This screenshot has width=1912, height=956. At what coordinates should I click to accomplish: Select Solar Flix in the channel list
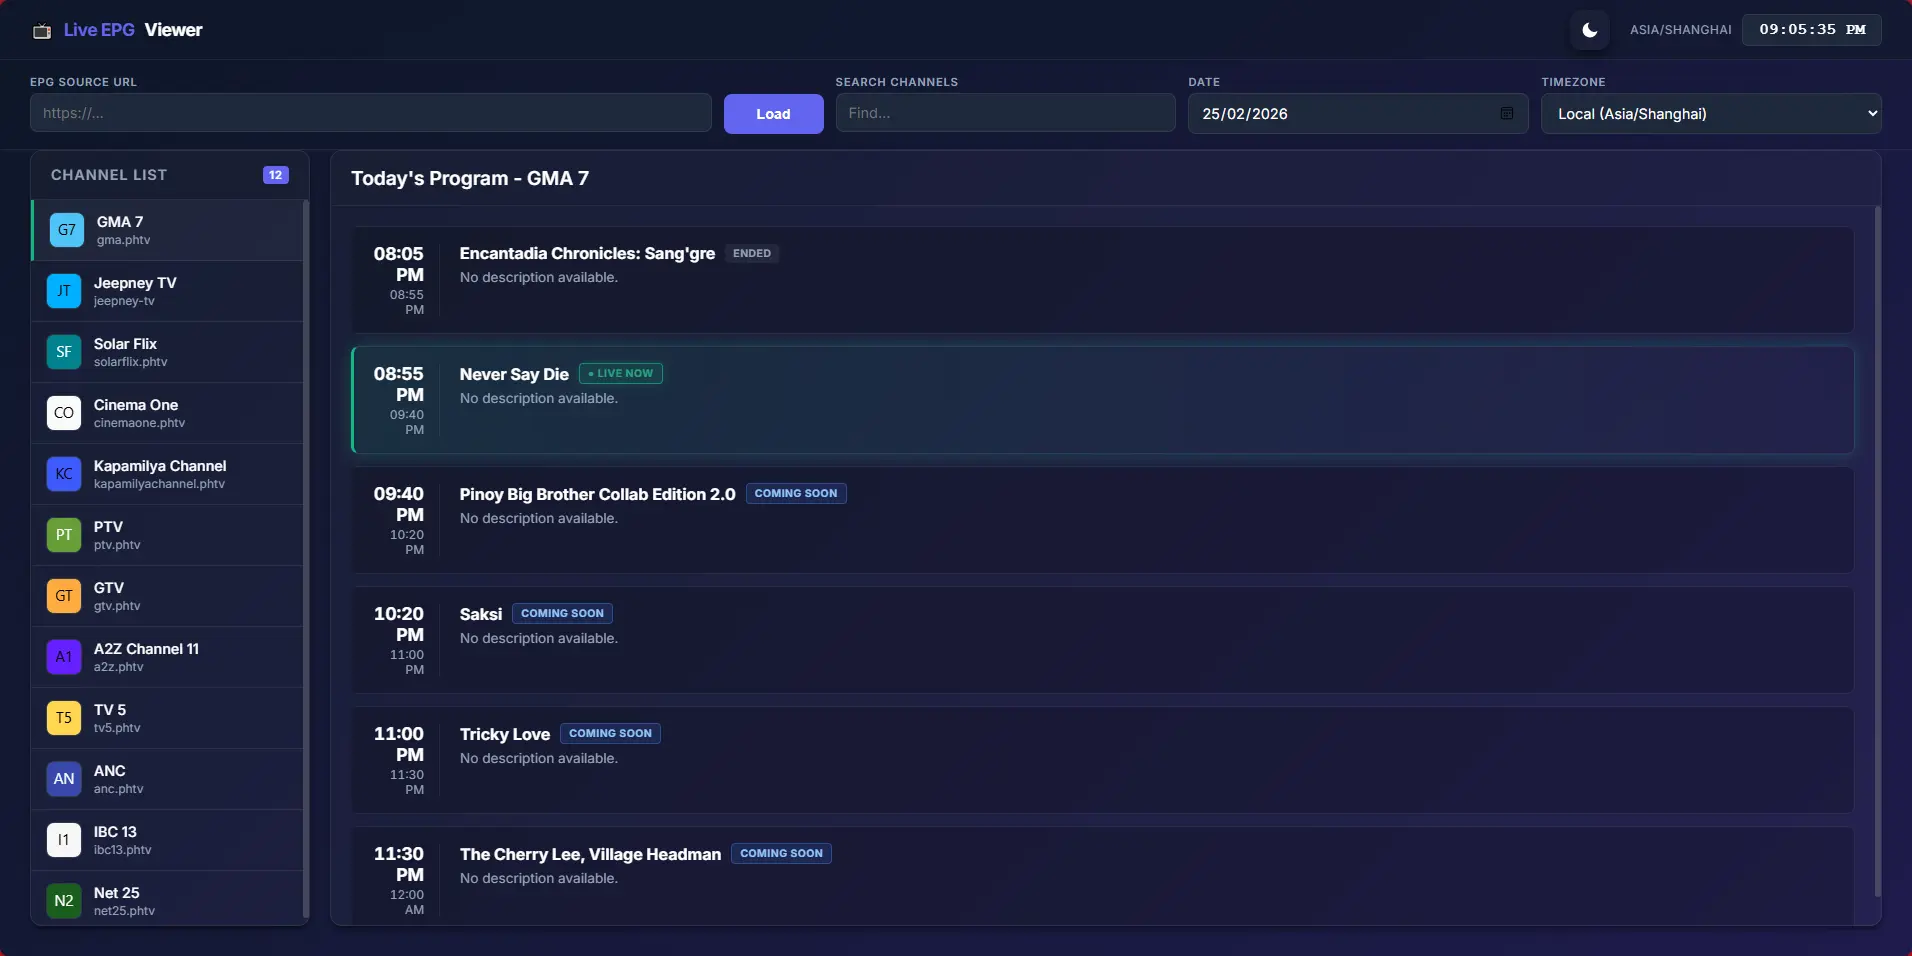pos(168,352)
